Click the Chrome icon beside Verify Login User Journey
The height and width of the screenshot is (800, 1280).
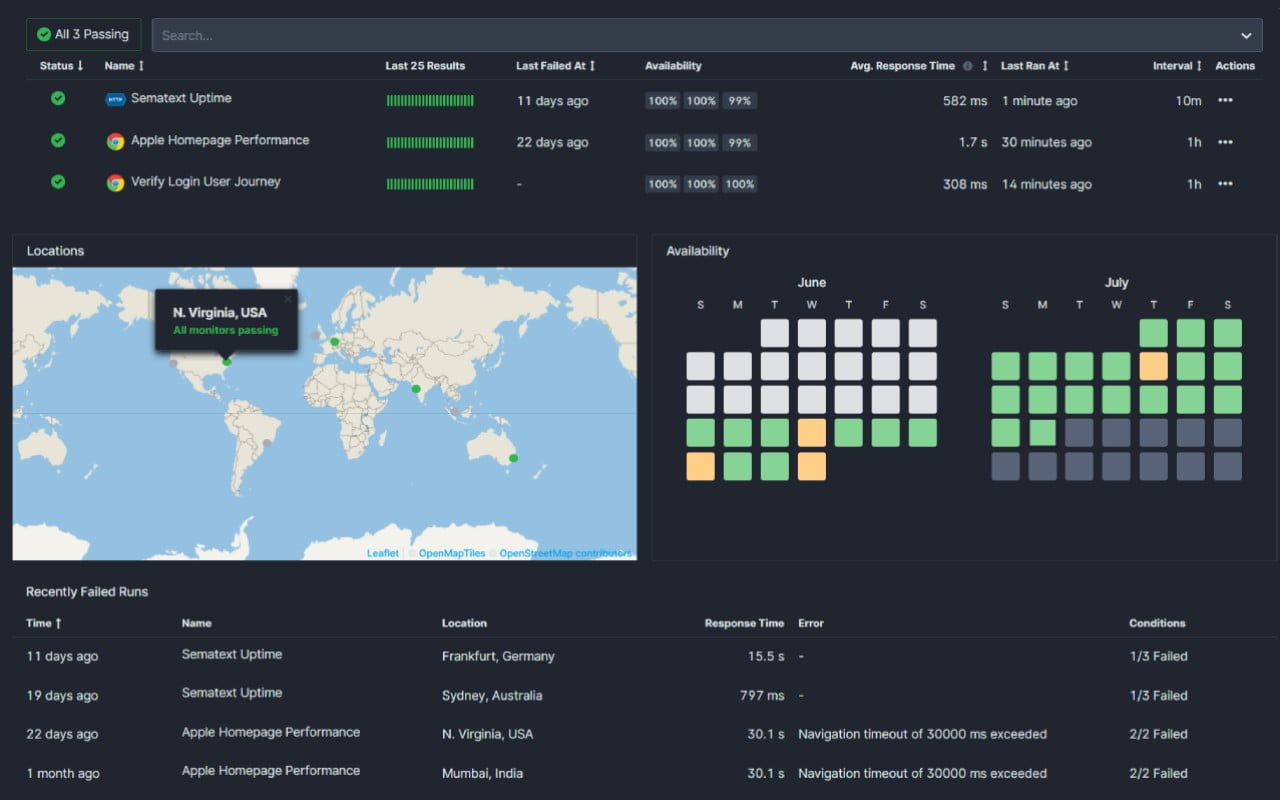point(115,183)
